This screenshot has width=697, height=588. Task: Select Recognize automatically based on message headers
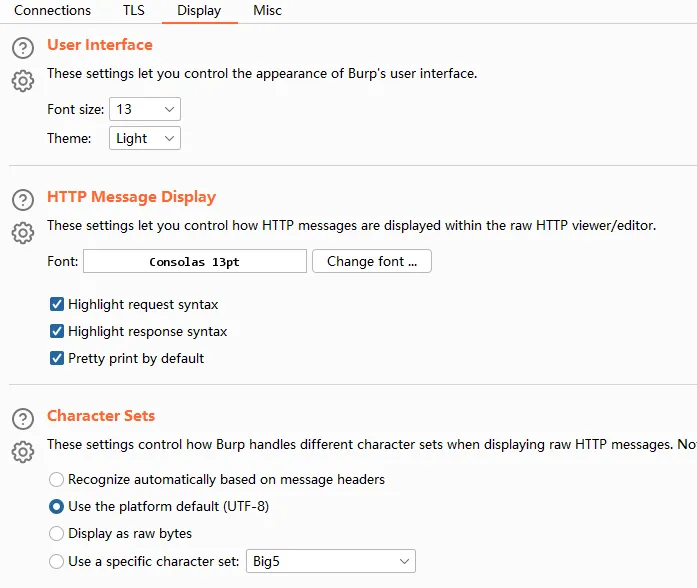[x=57, y=480]
